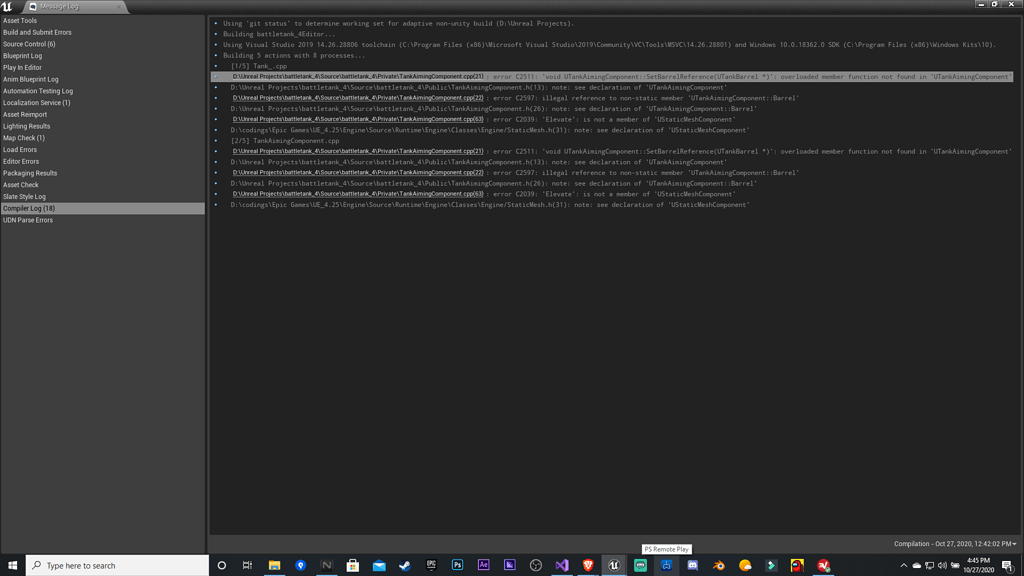This screenshot has width=1024, height=576.
Task: Open second TankAimingComponent.cpp(21) link under [2/5]
Action: coord(358,151)
